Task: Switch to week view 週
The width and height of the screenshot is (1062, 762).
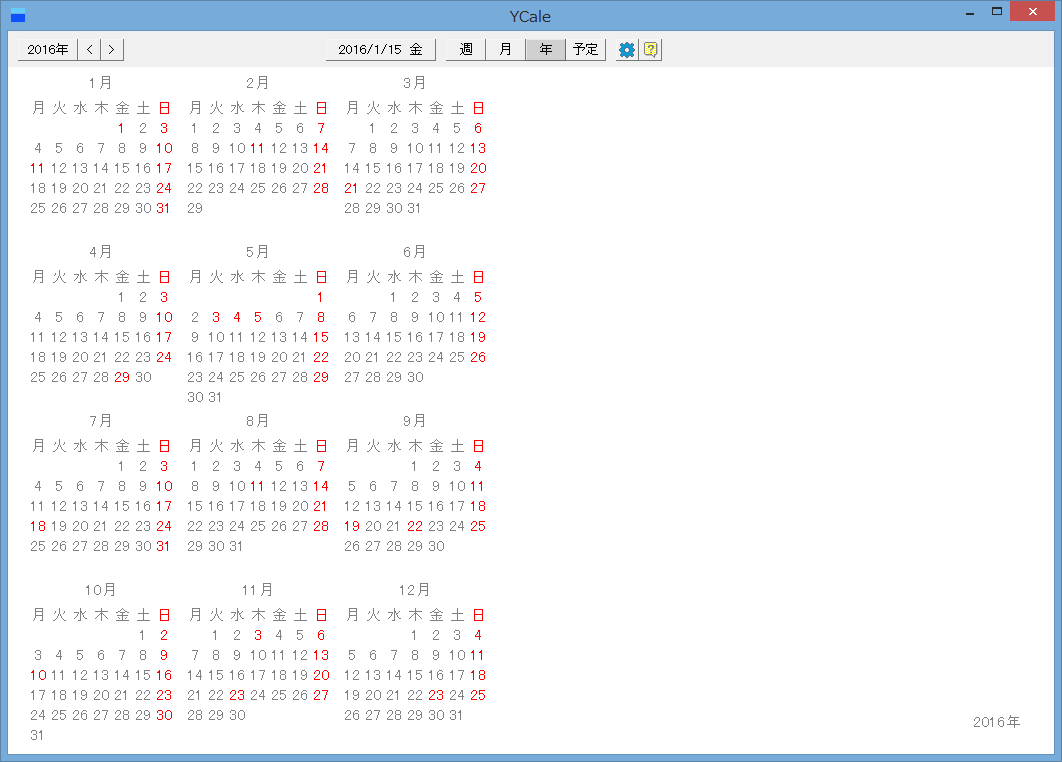Action: point(466,49)
